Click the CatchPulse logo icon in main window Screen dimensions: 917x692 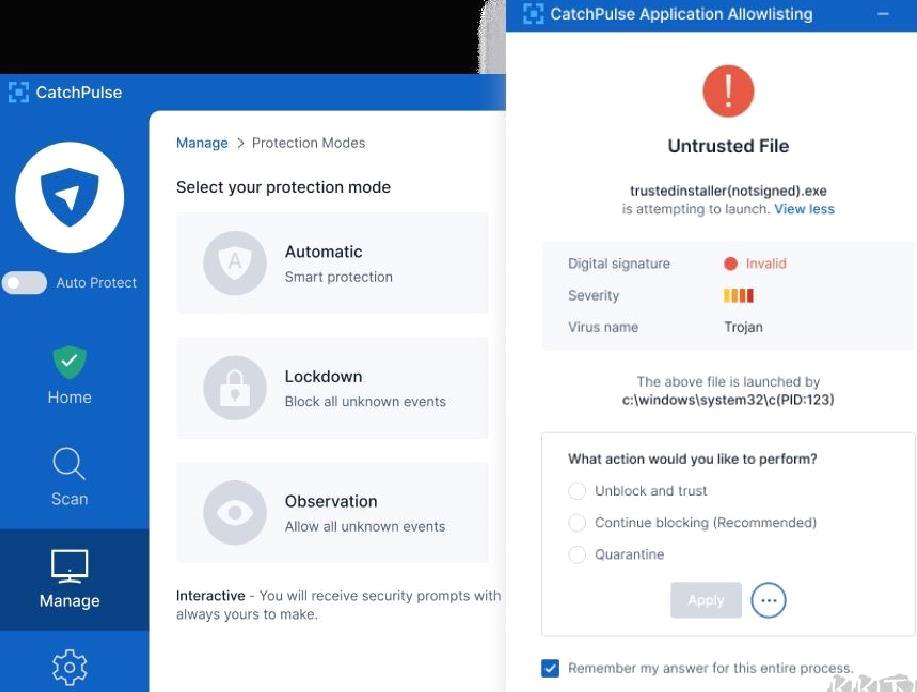19,92
